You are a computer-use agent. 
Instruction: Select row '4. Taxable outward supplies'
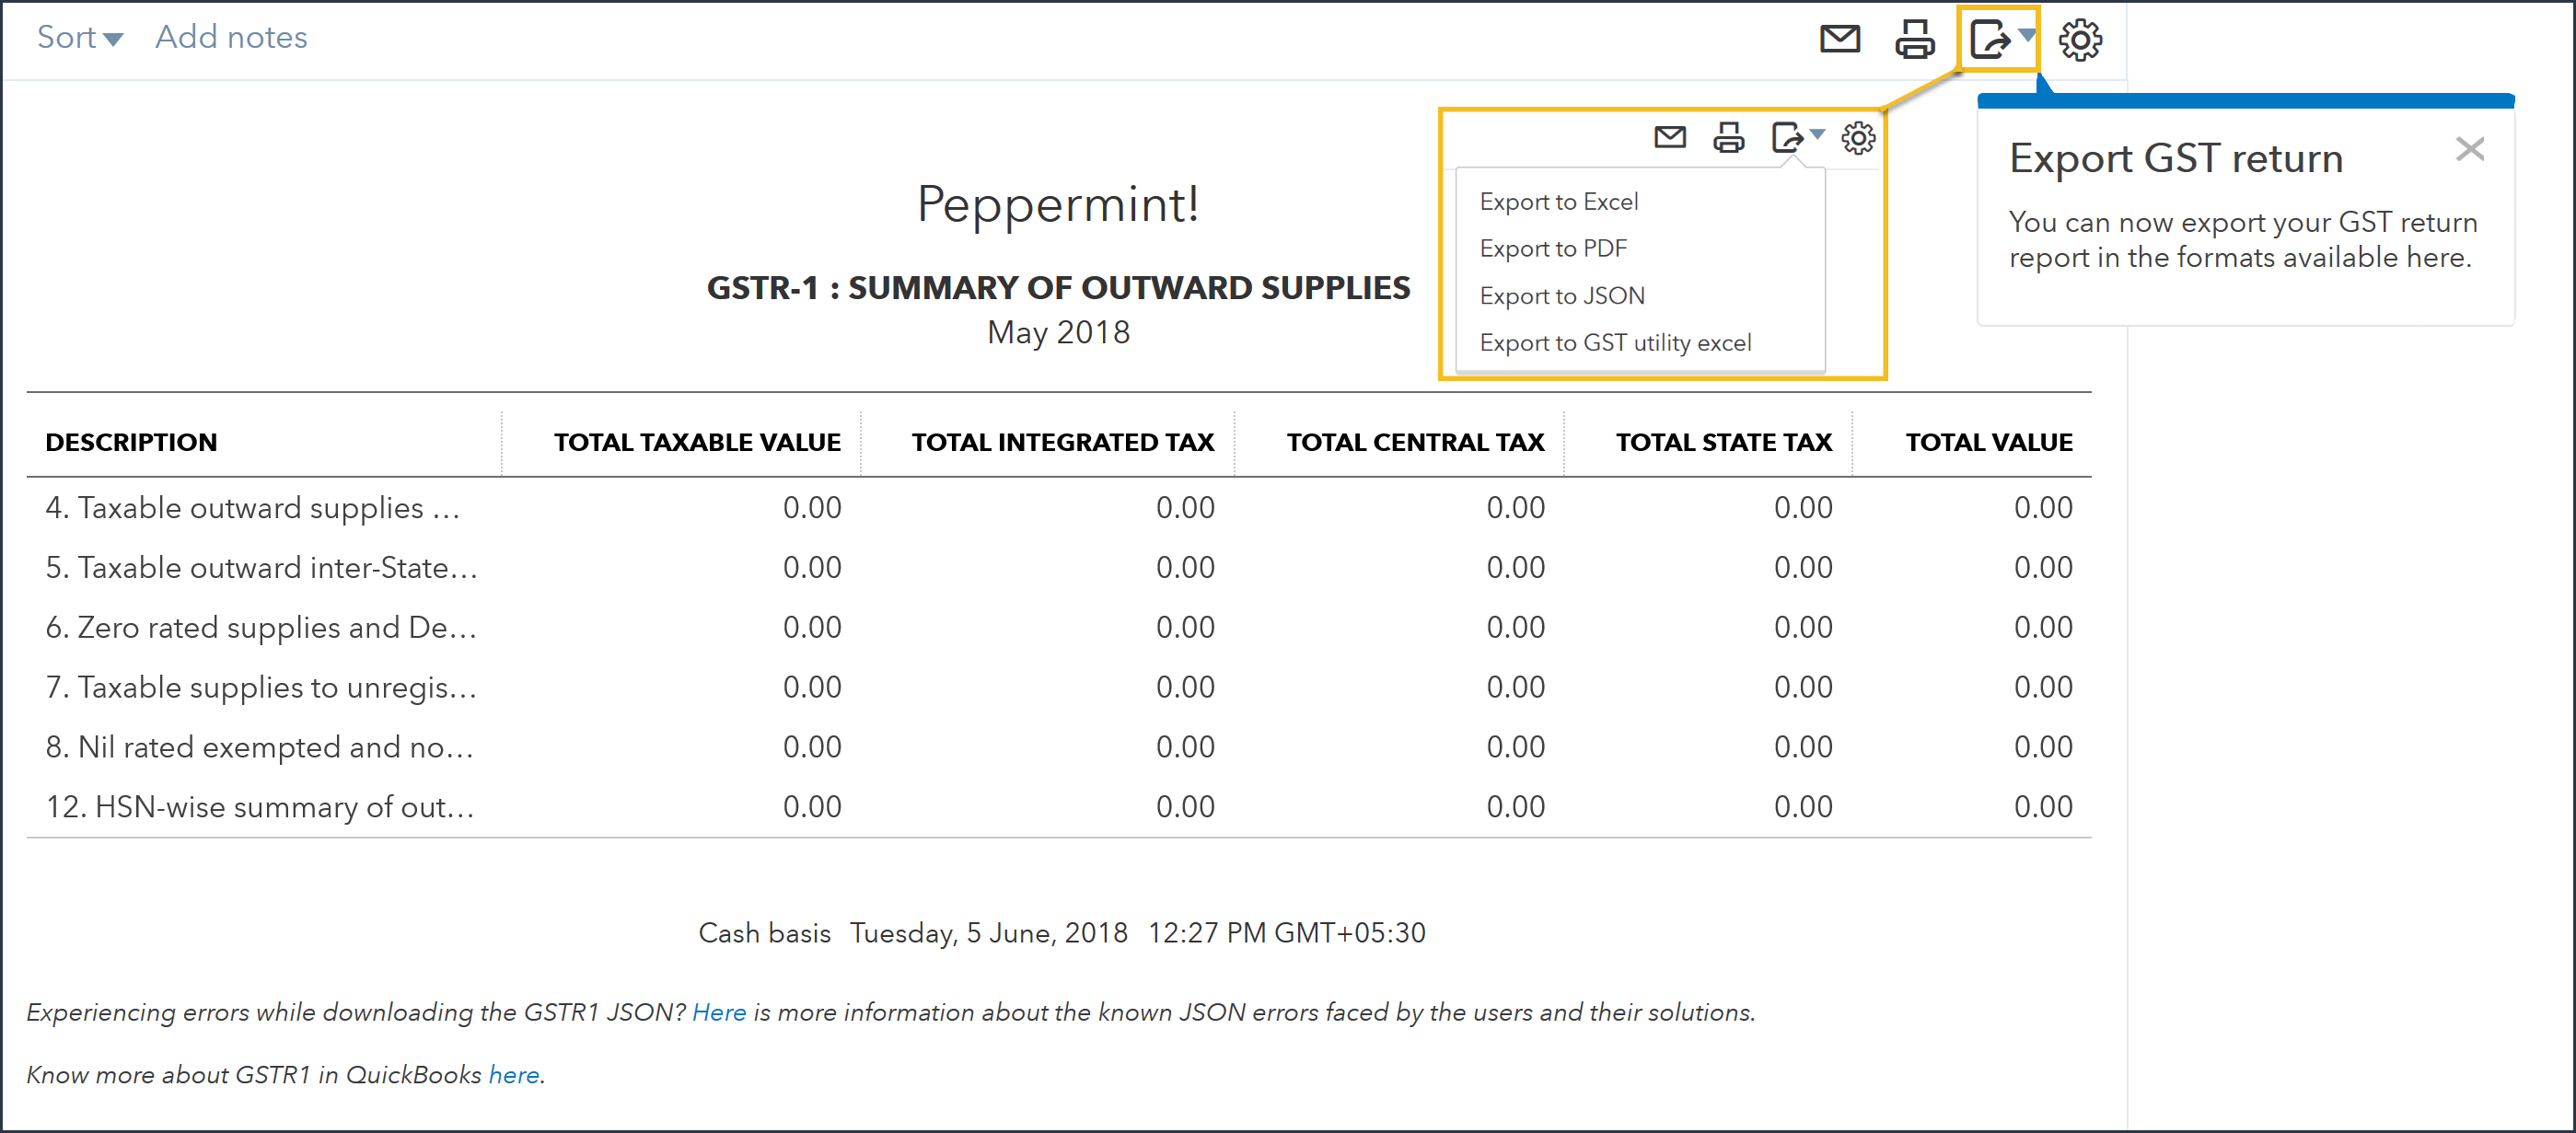coord(1059,507)
